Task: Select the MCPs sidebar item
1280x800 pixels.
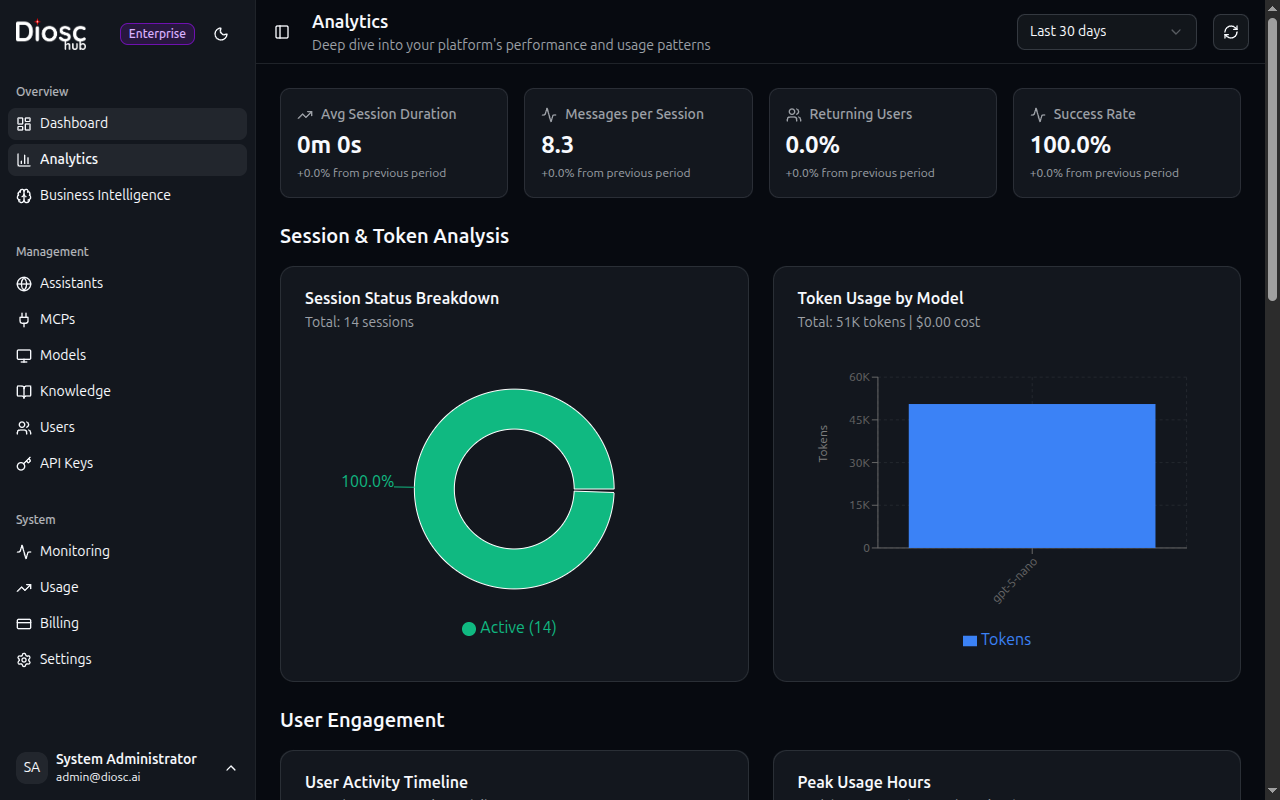Action: (x=59, y=319)
